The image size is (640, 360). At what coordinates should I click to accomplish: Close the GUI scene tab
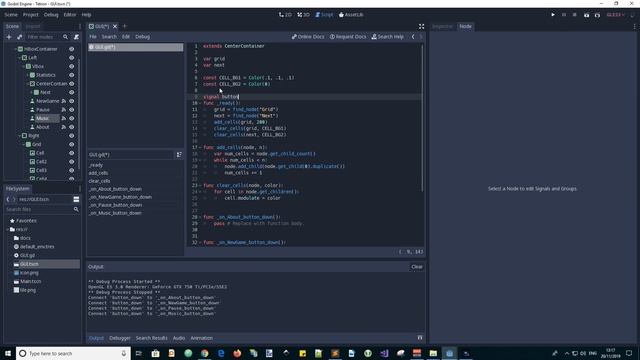[x=115, y=26]
